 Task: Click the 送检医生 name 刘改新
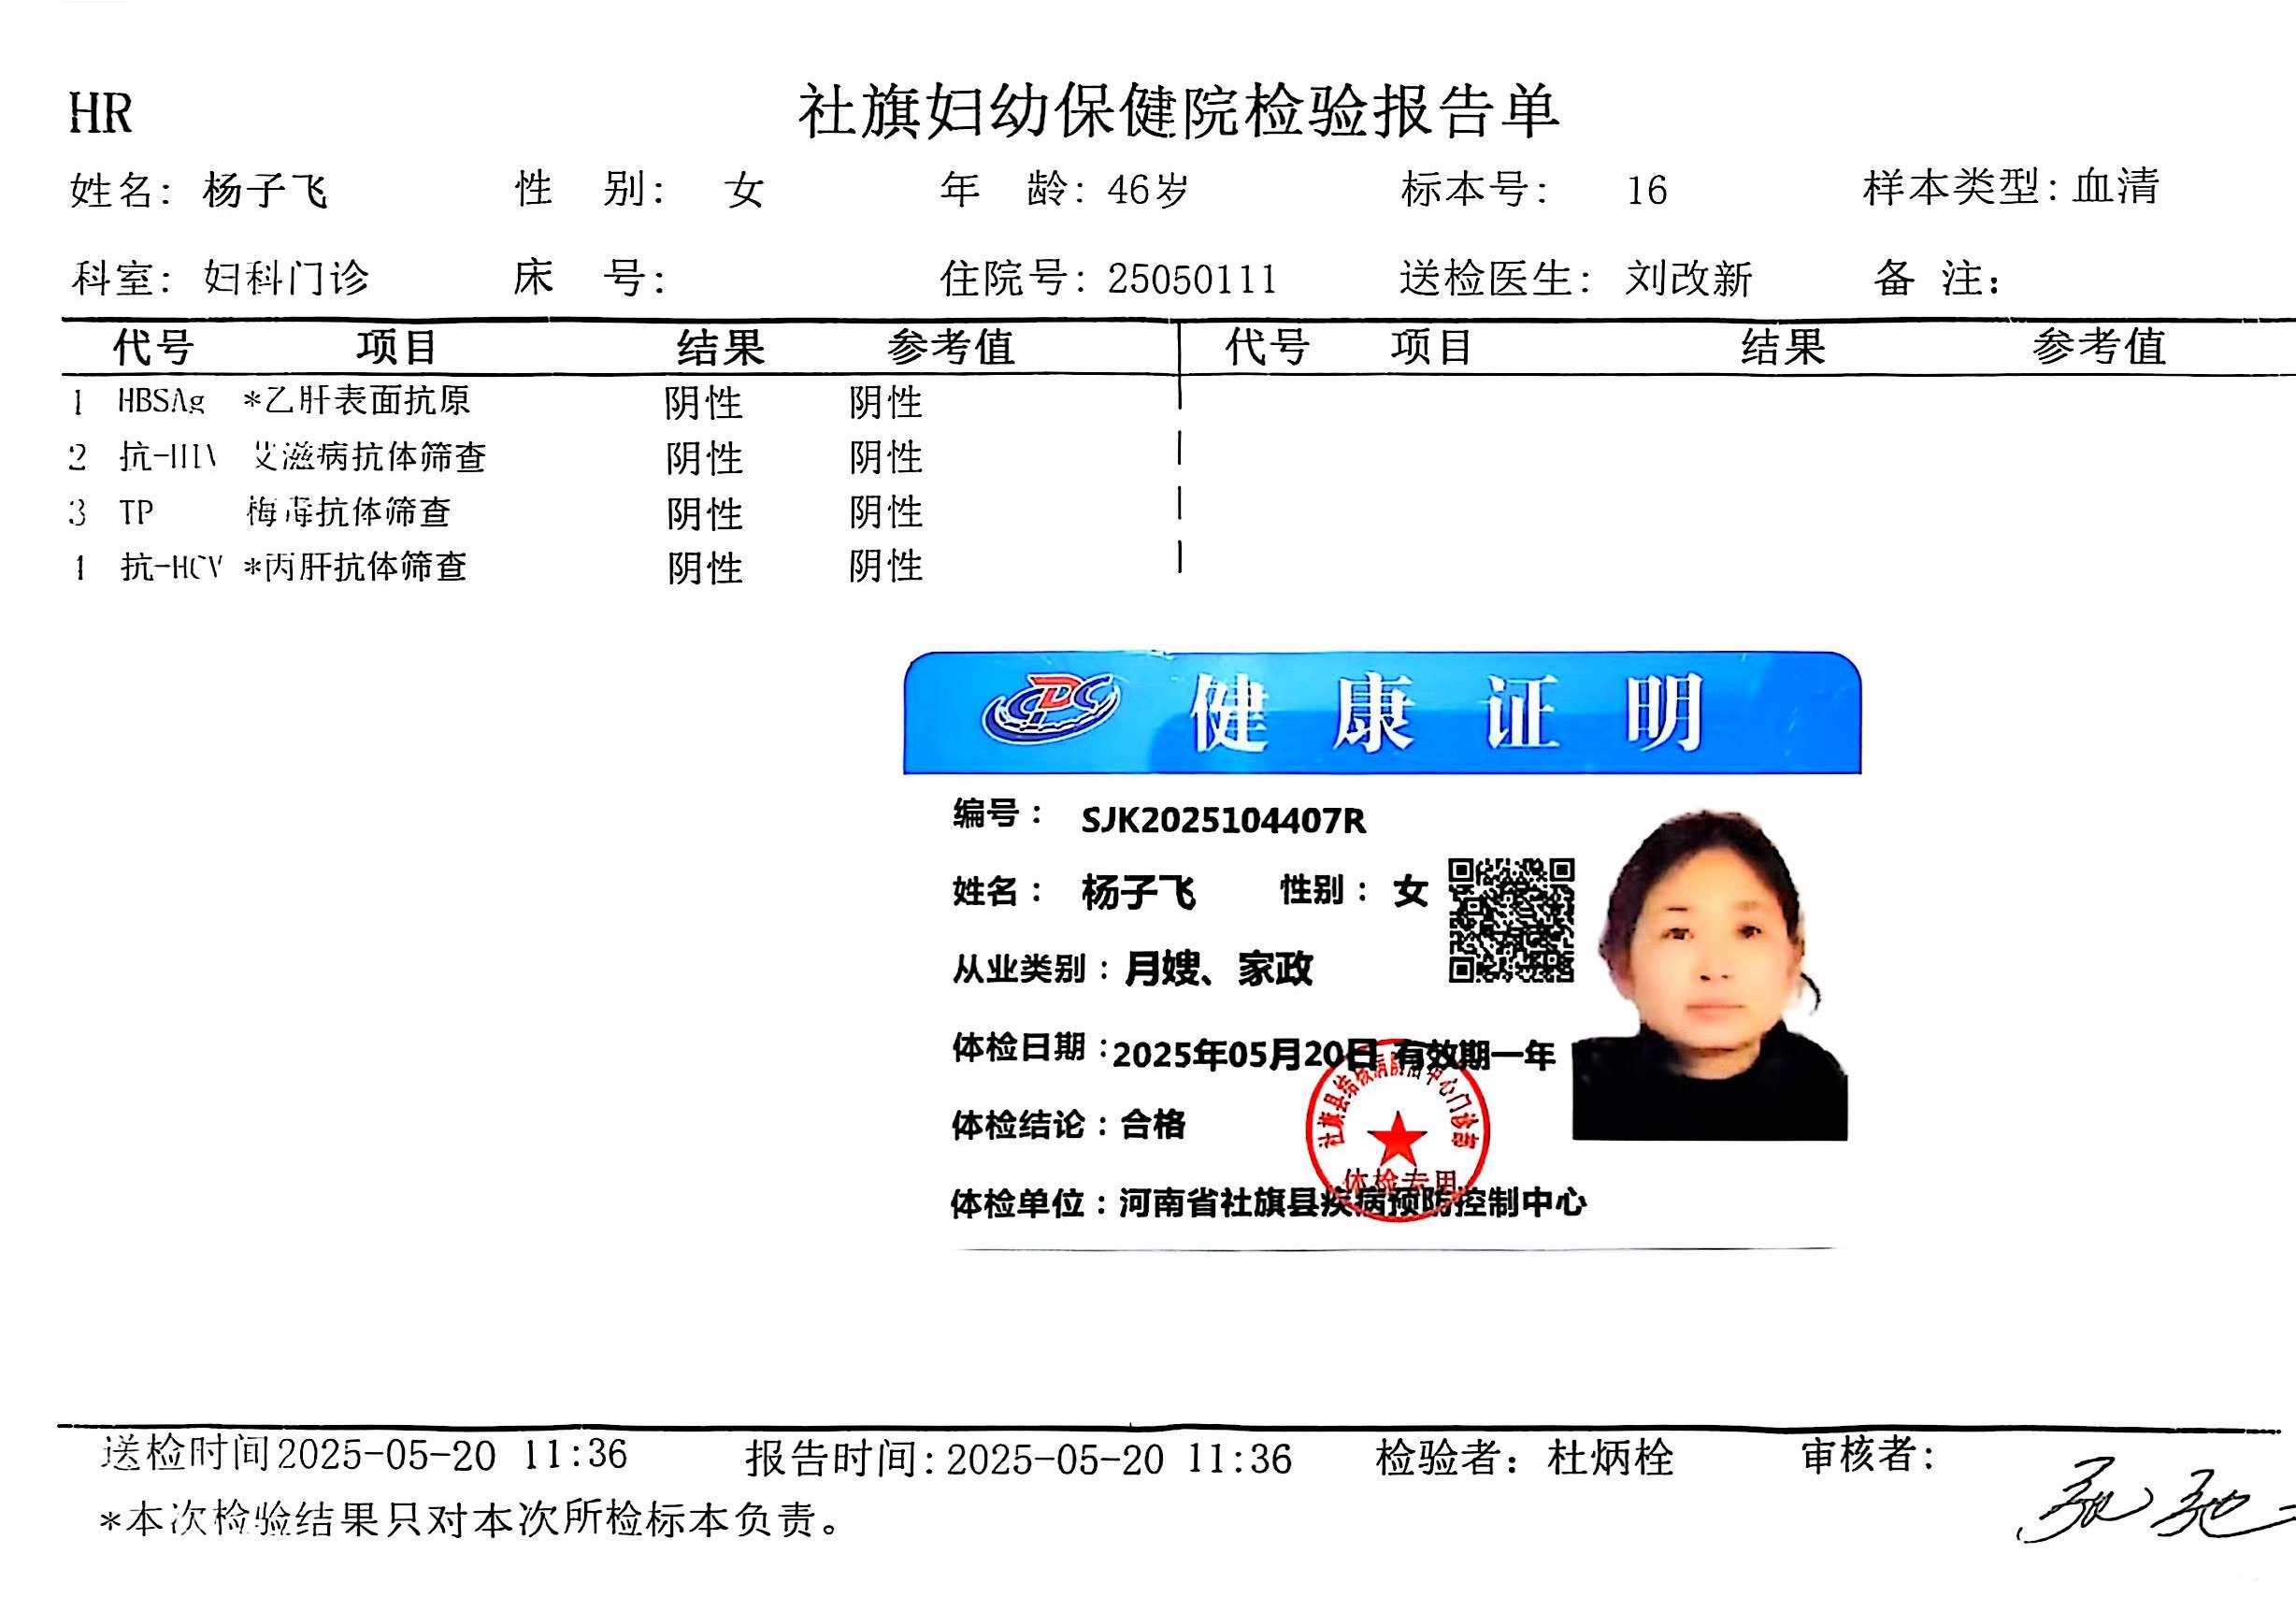click(1688, 279)
